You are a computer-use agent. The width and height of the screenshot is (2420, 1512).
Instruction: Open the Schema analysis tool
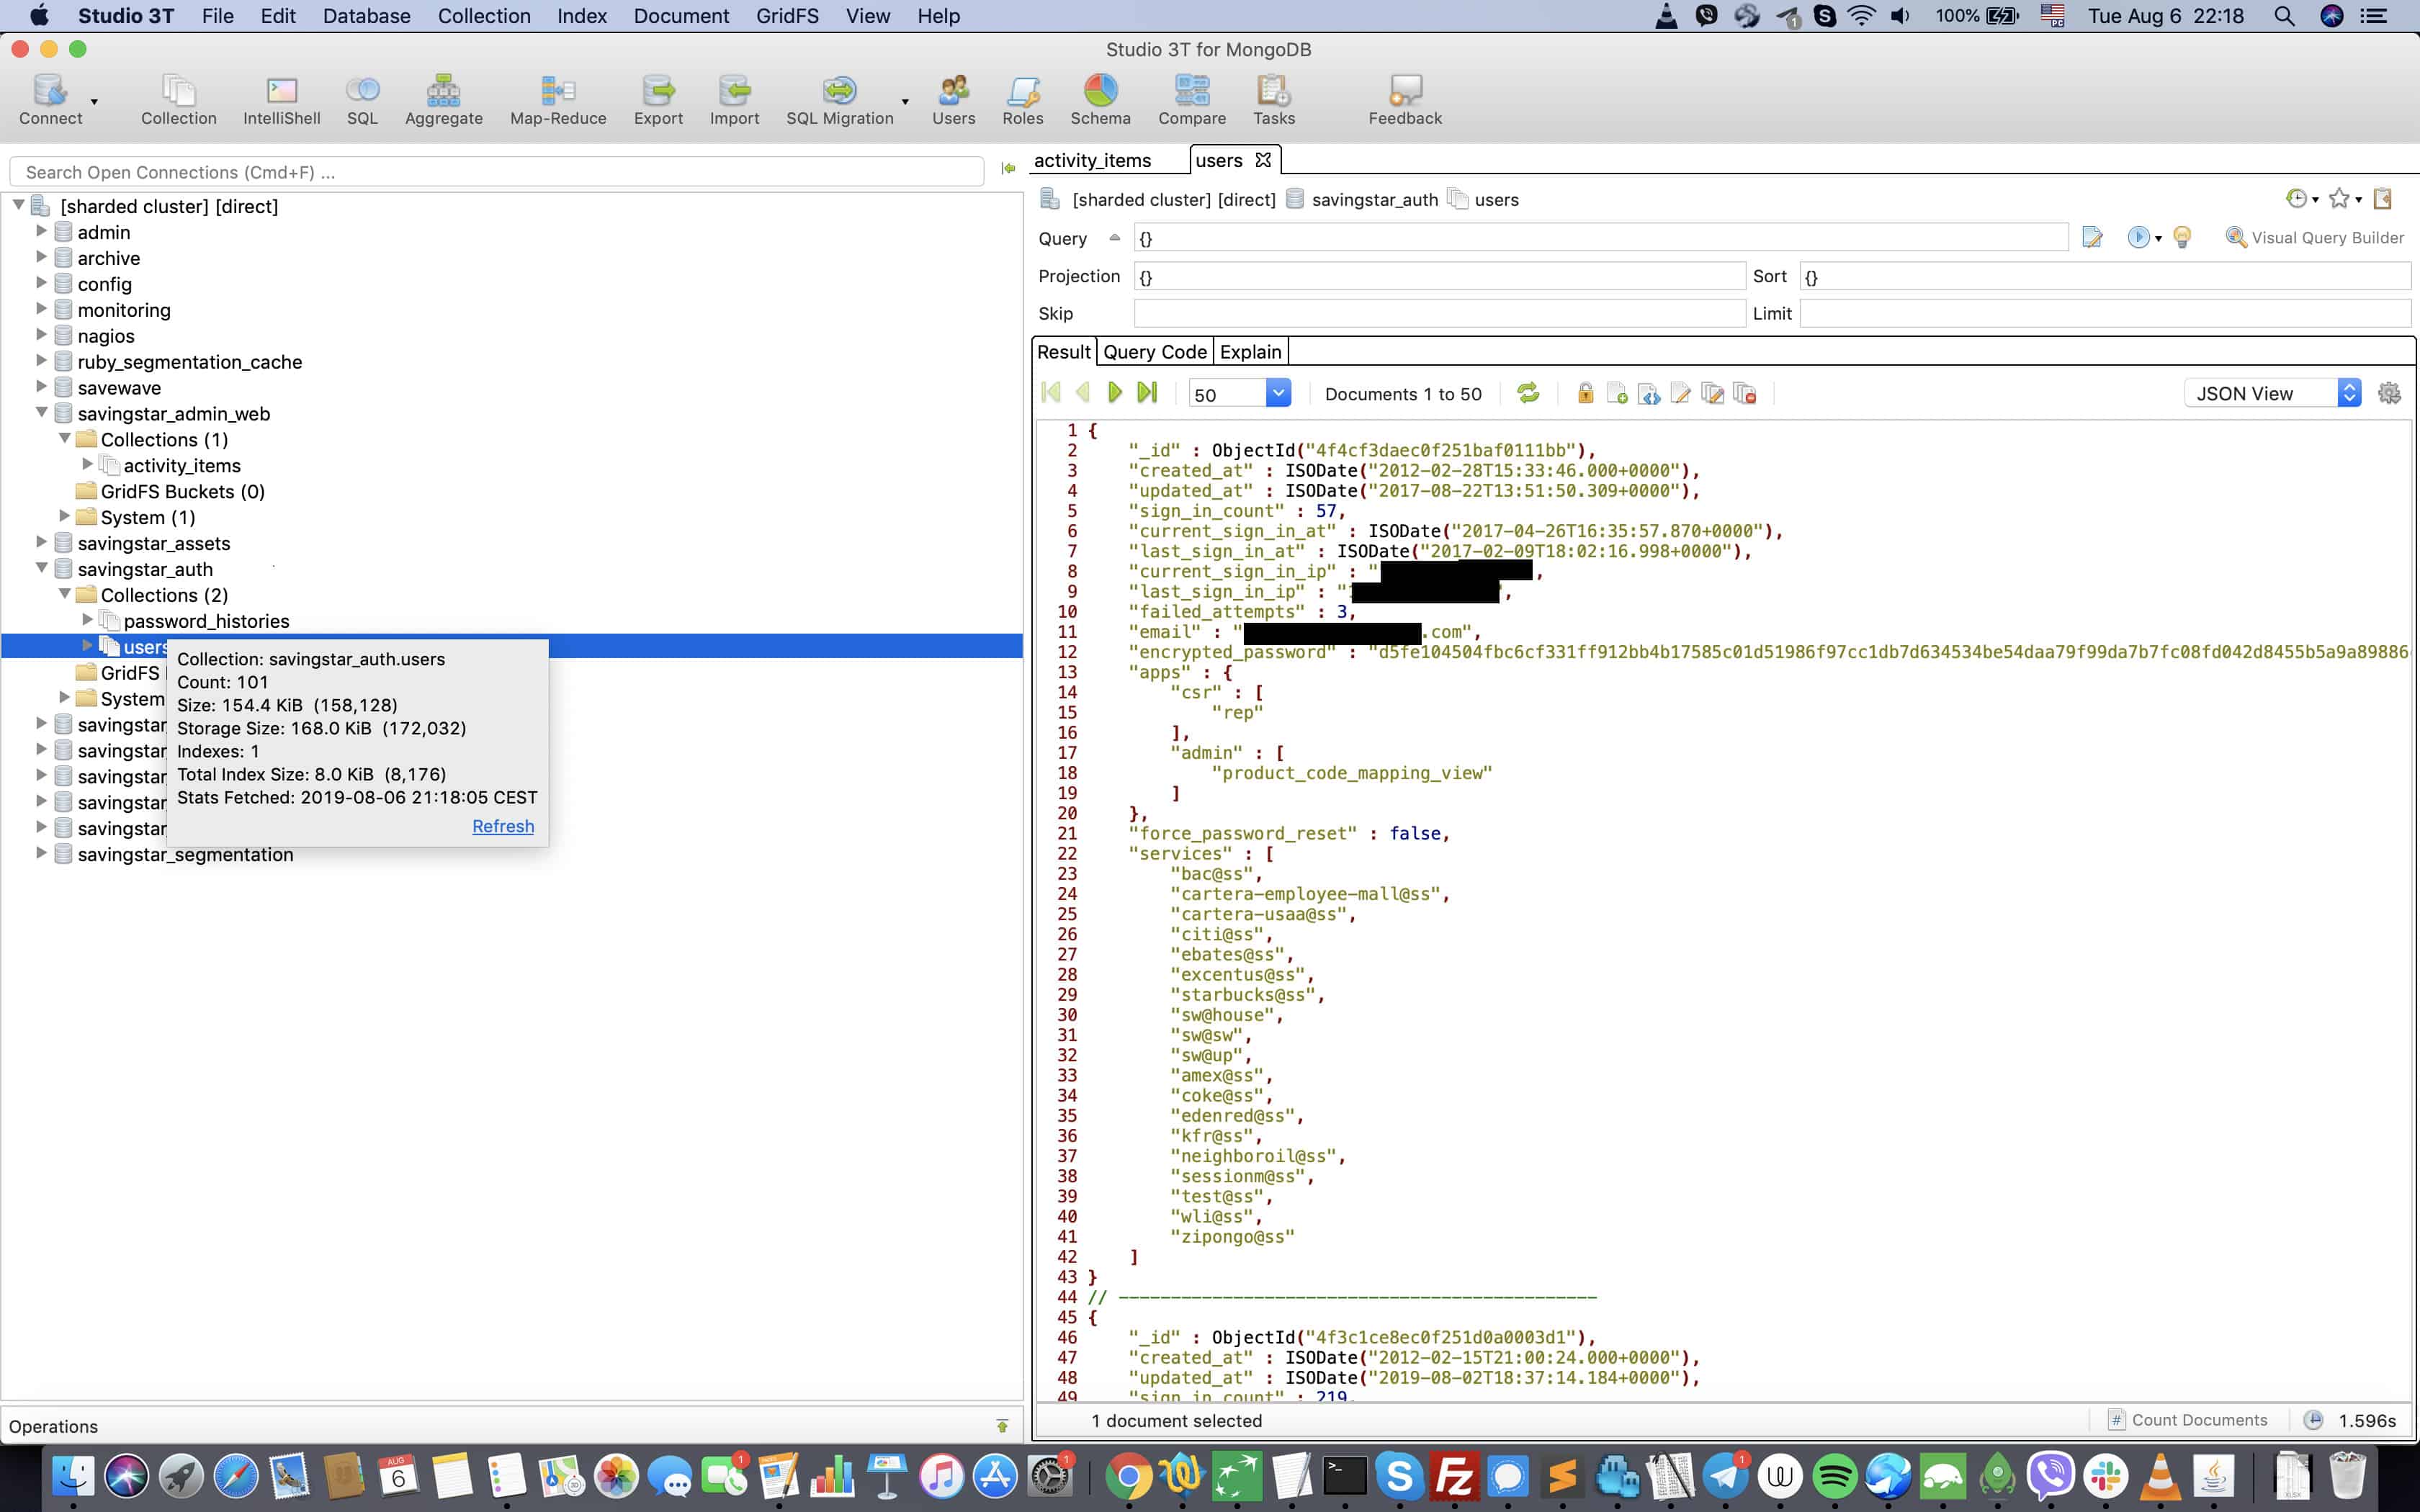tap(1099, 100)
